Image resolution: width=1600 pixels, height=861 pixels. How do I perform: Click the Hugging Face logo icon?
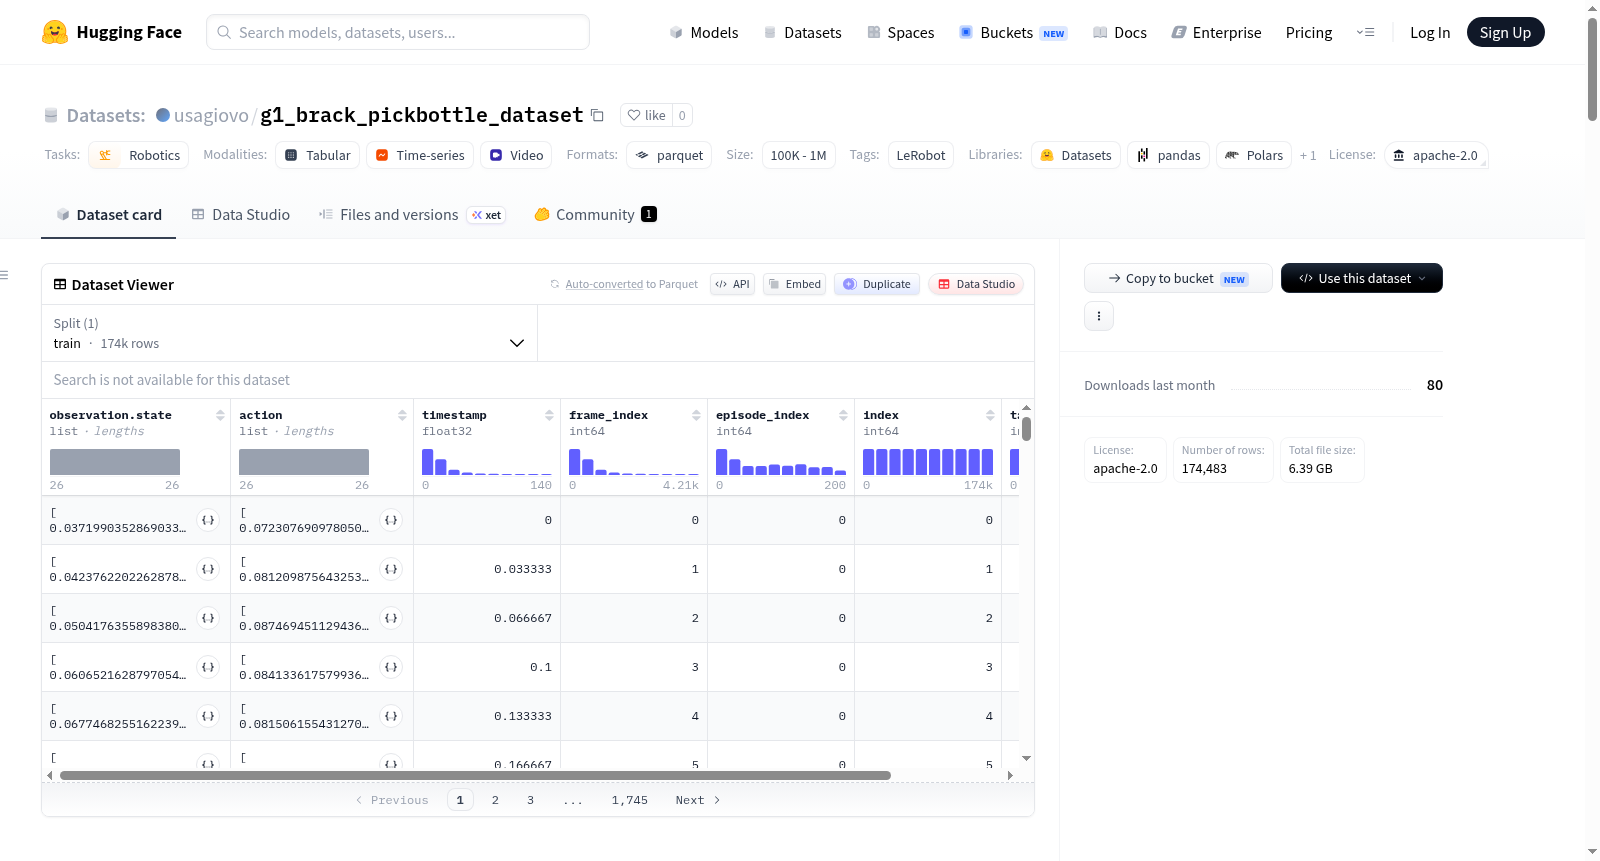55,32
